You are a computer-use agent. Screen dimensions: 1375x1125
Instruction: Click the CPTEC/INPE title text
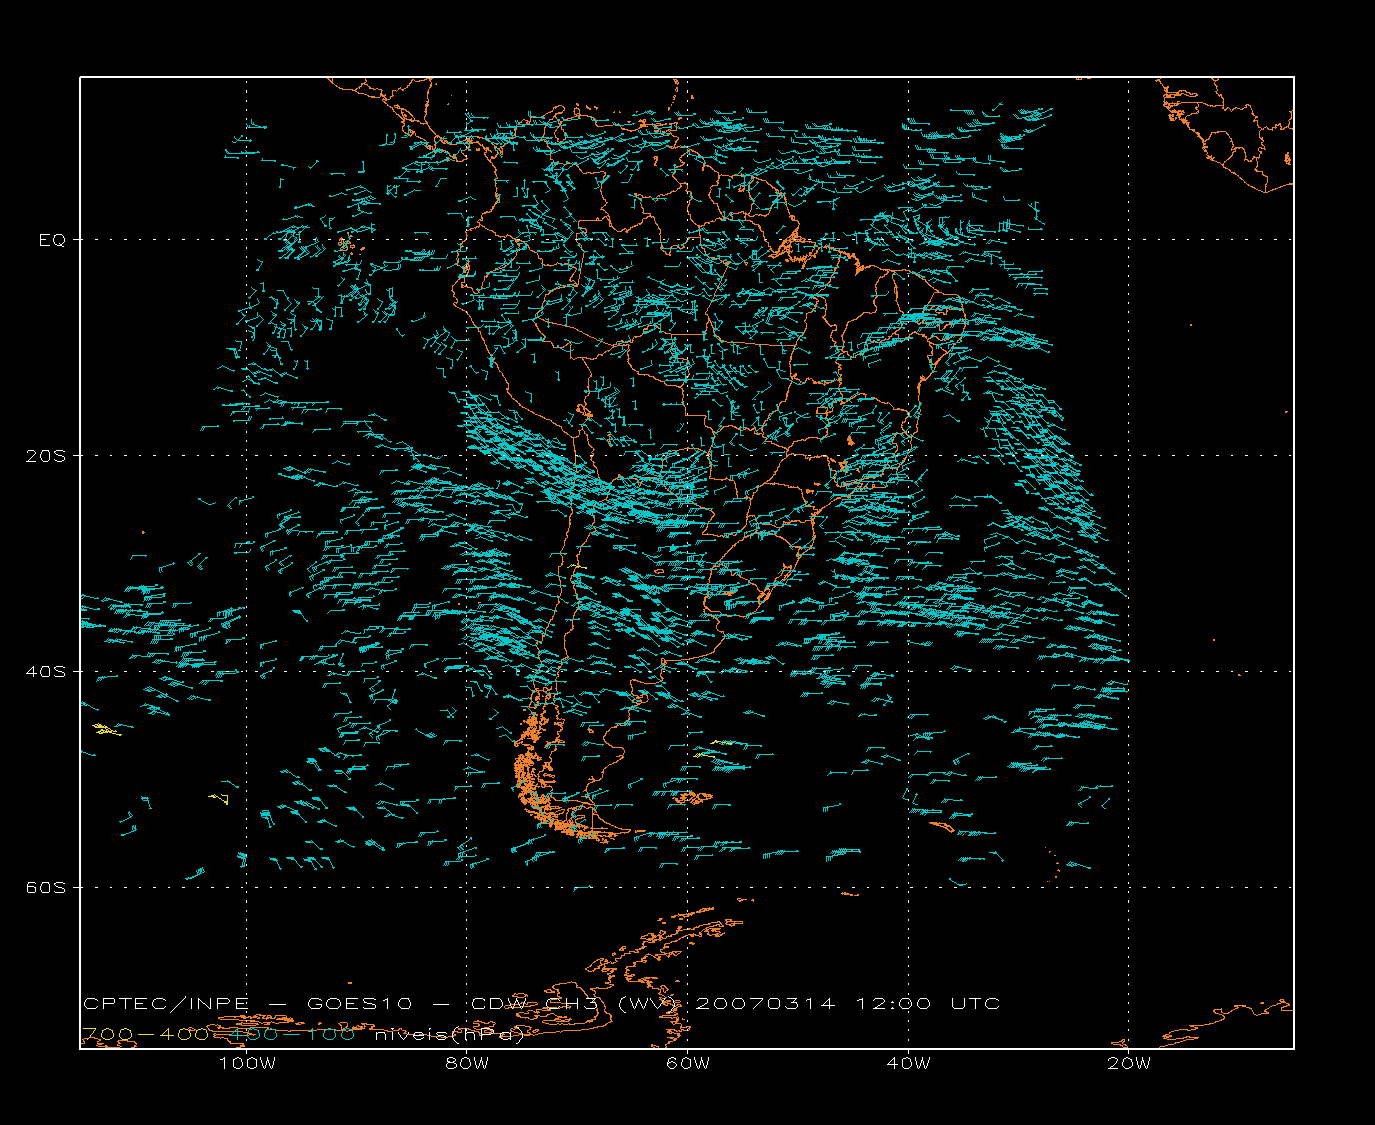(166, 1004)
